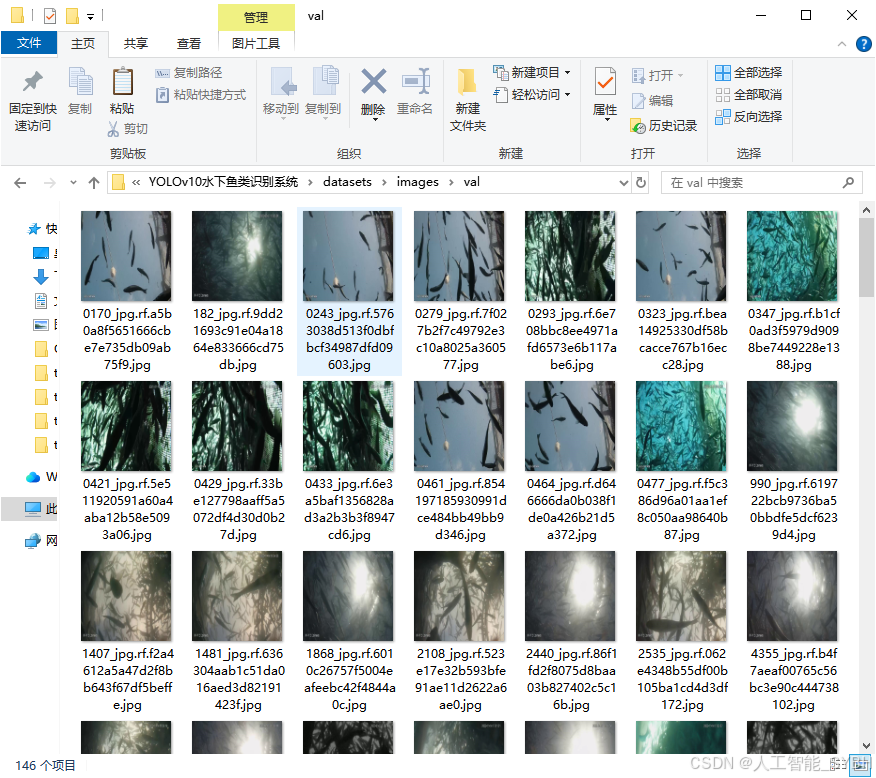Select thumbnail 0347_jpg.rf.b1cf
Viewport: 876px width, 778px height.
point(792,256)
